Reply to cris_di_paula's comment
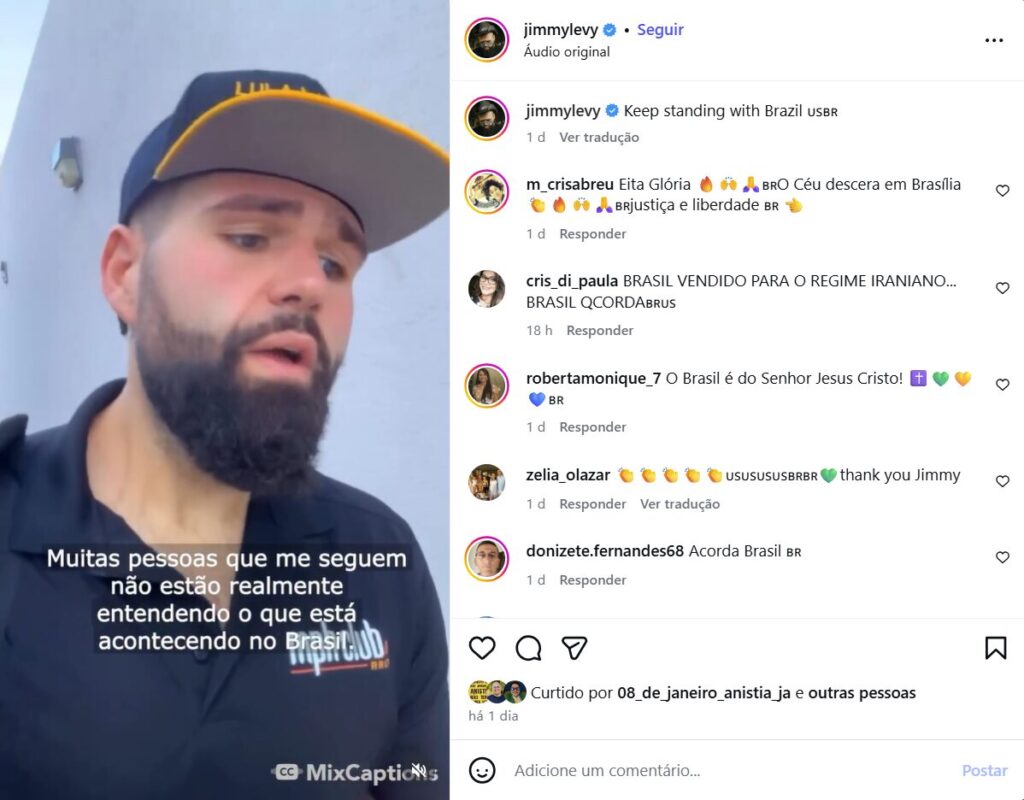Screen dimensions: 1024x800 (600, 330)
